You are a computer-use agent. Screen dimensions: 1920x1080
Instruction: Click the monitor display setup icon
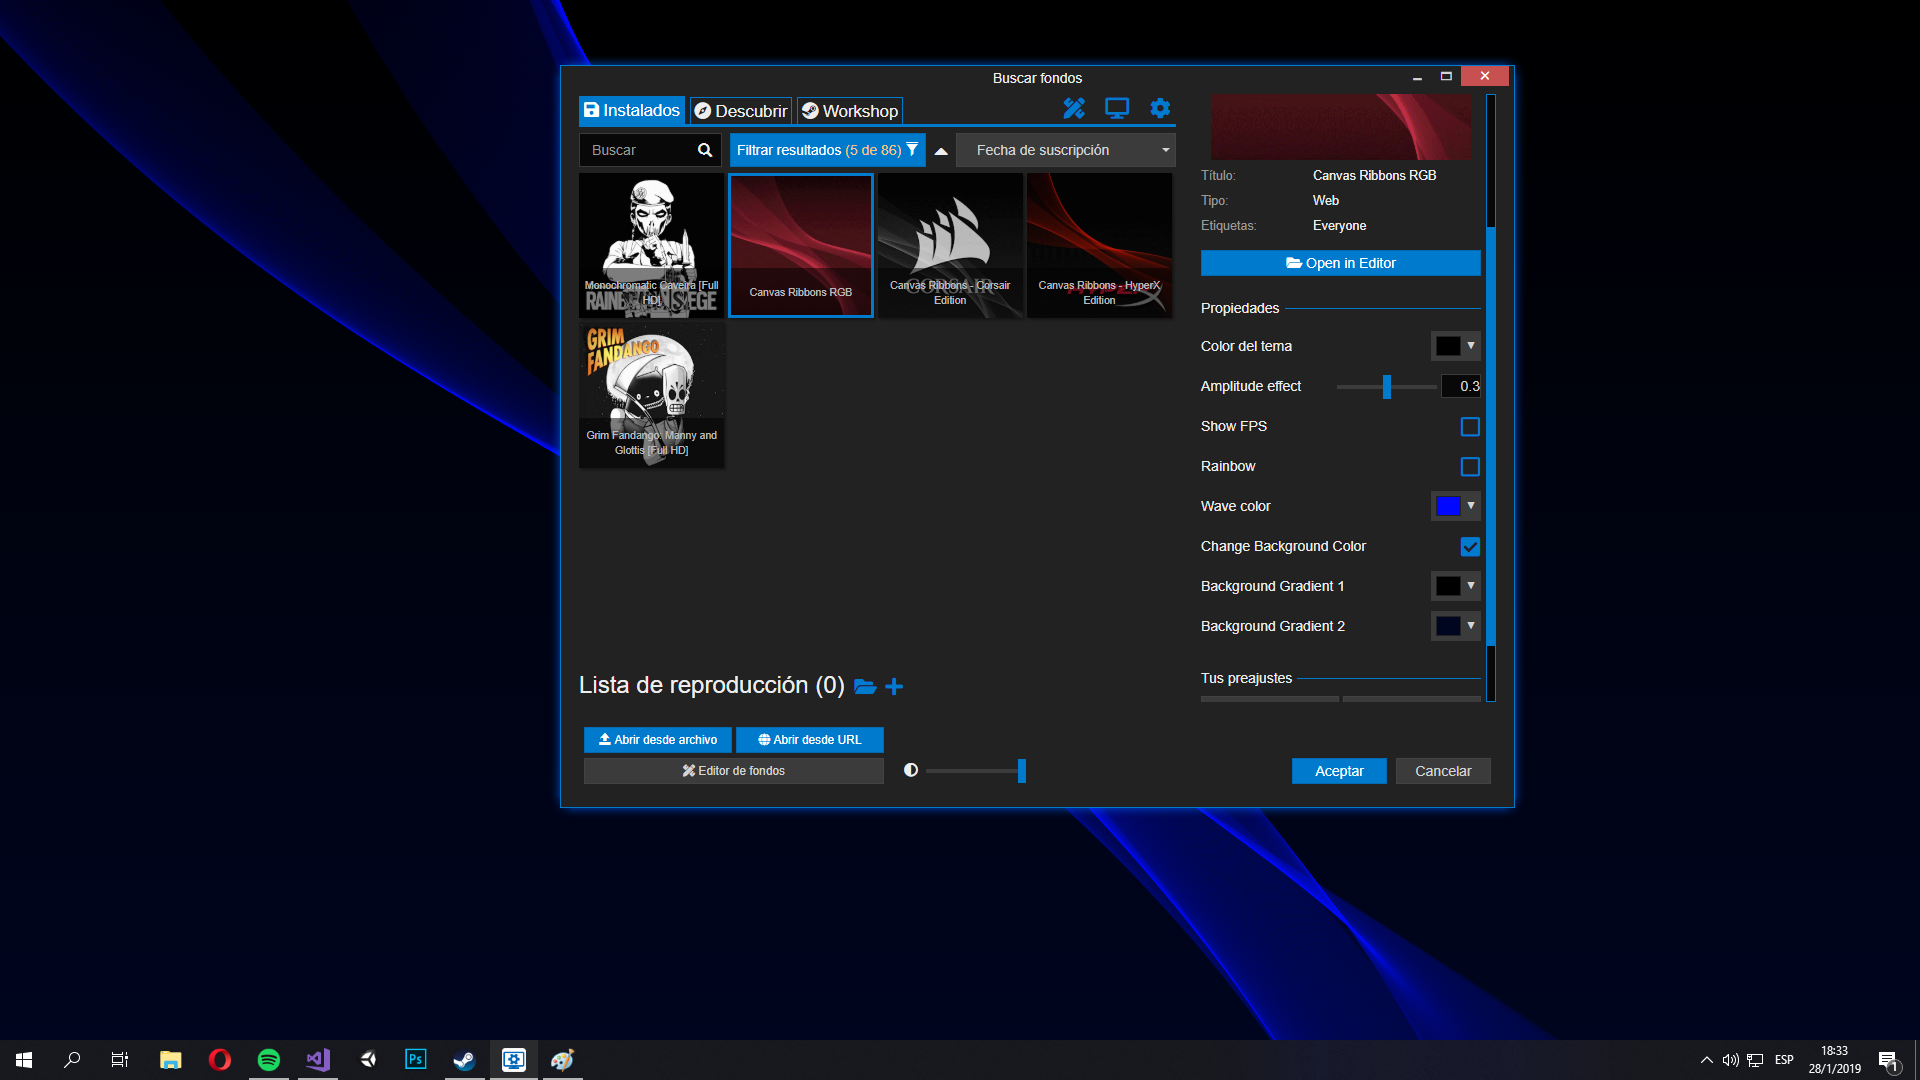click(1116, 108)
